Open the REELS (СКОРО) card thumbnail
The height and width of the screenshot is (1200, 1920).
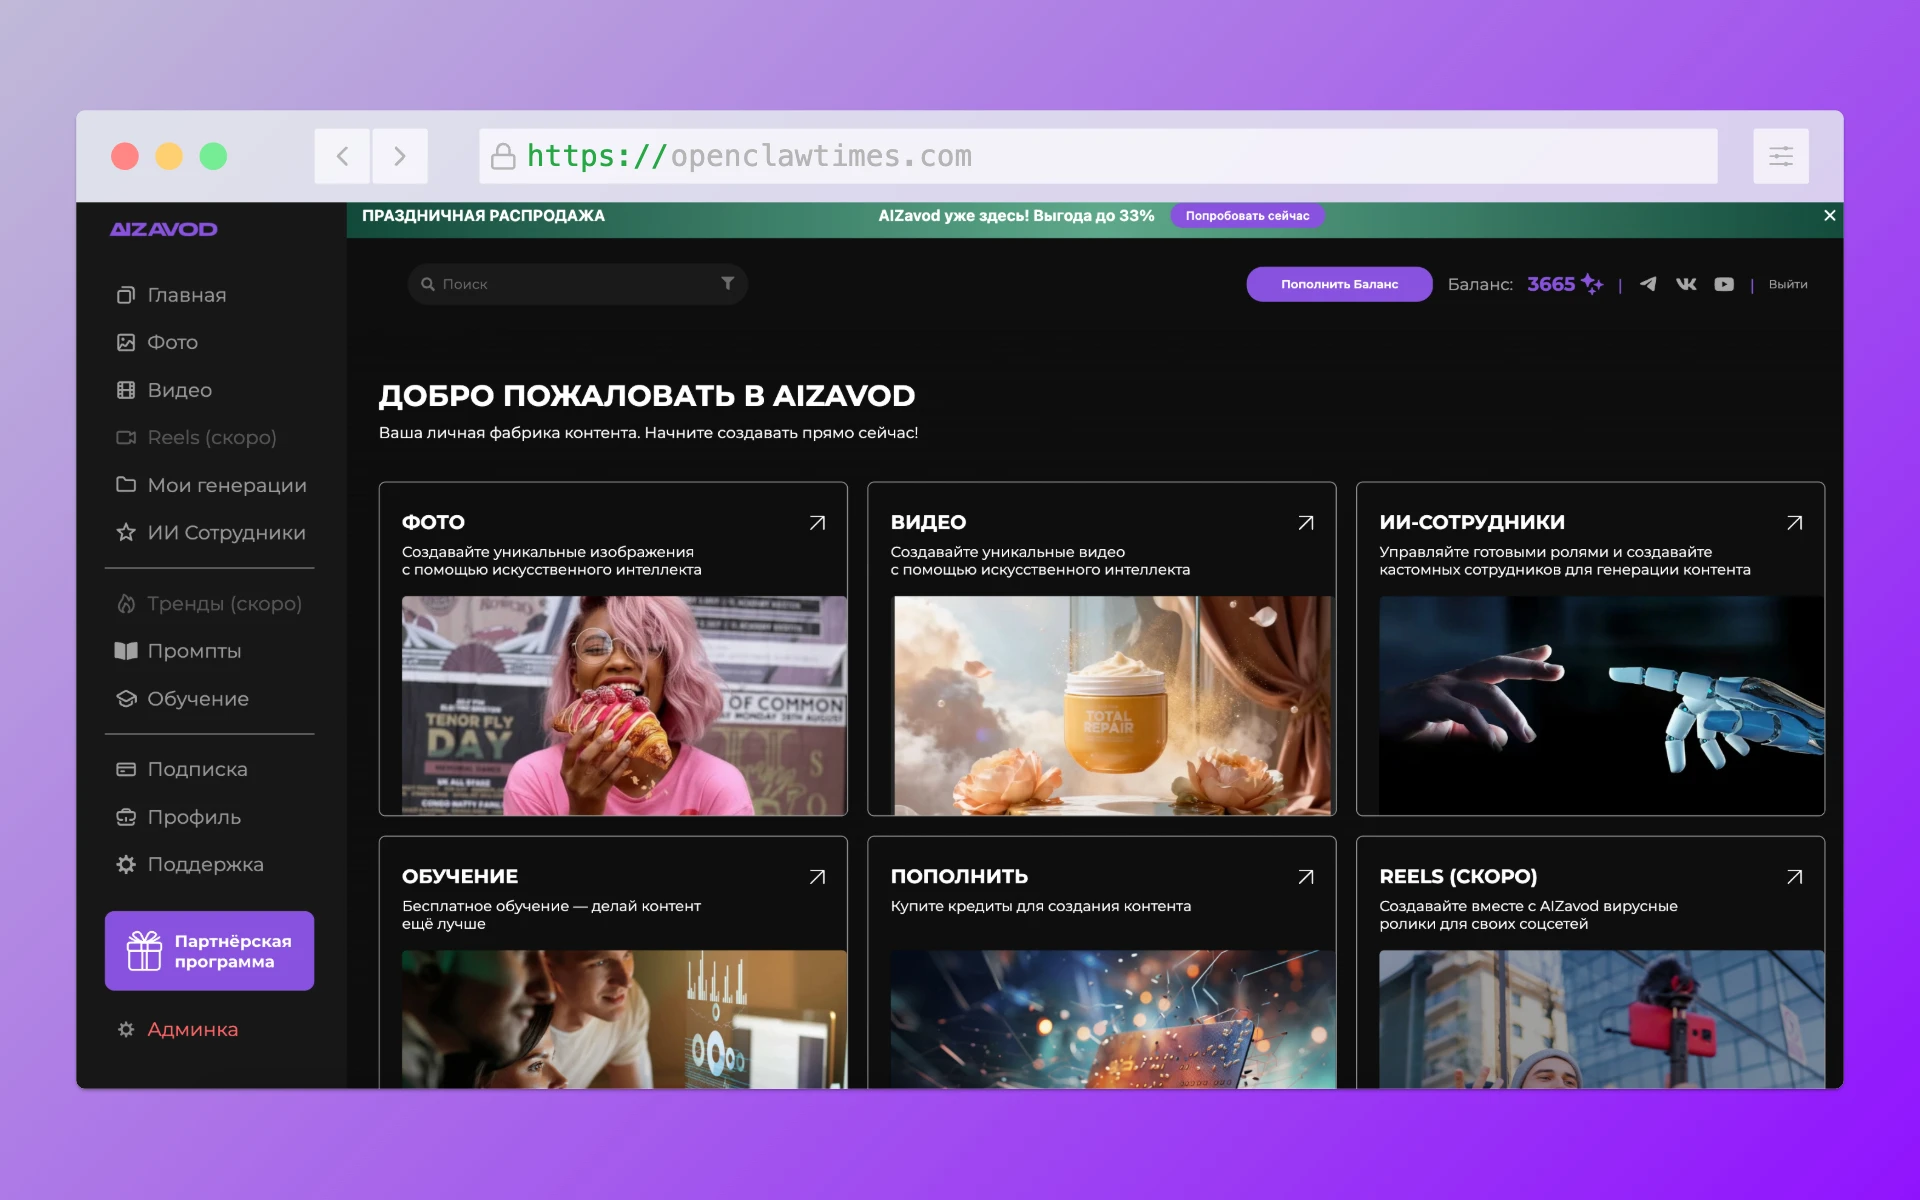coord(1601,1019)
